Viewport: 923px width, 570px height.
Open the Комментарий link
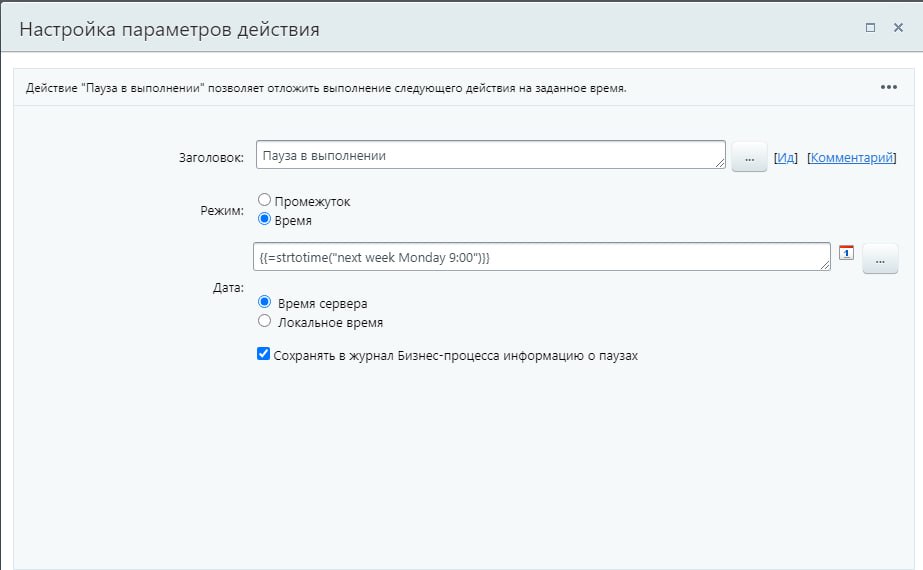coord(852,157)
